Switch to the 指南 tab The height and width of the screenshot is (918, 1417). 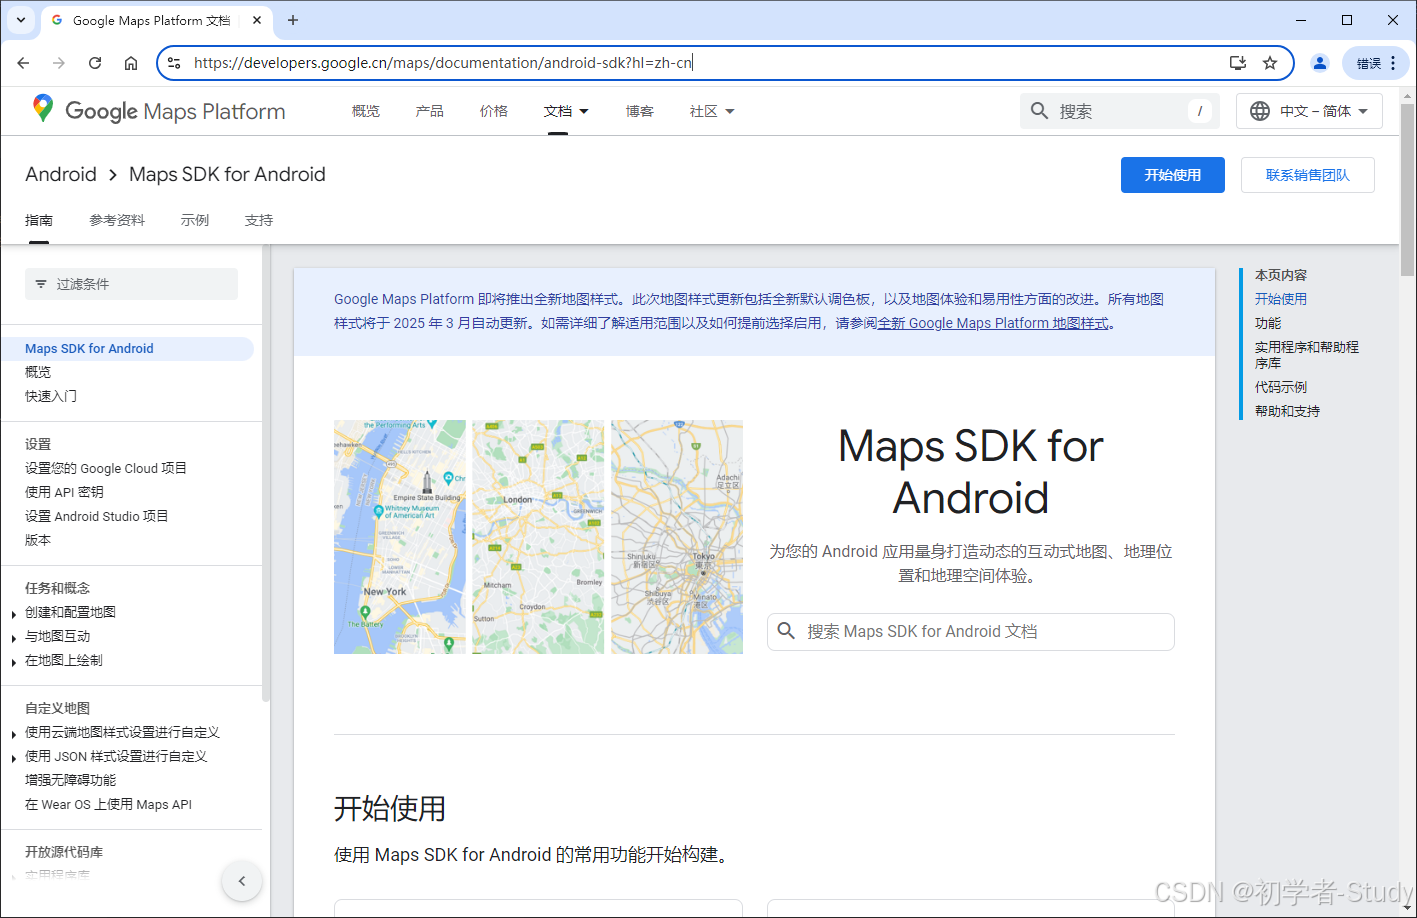pos(39,220)
